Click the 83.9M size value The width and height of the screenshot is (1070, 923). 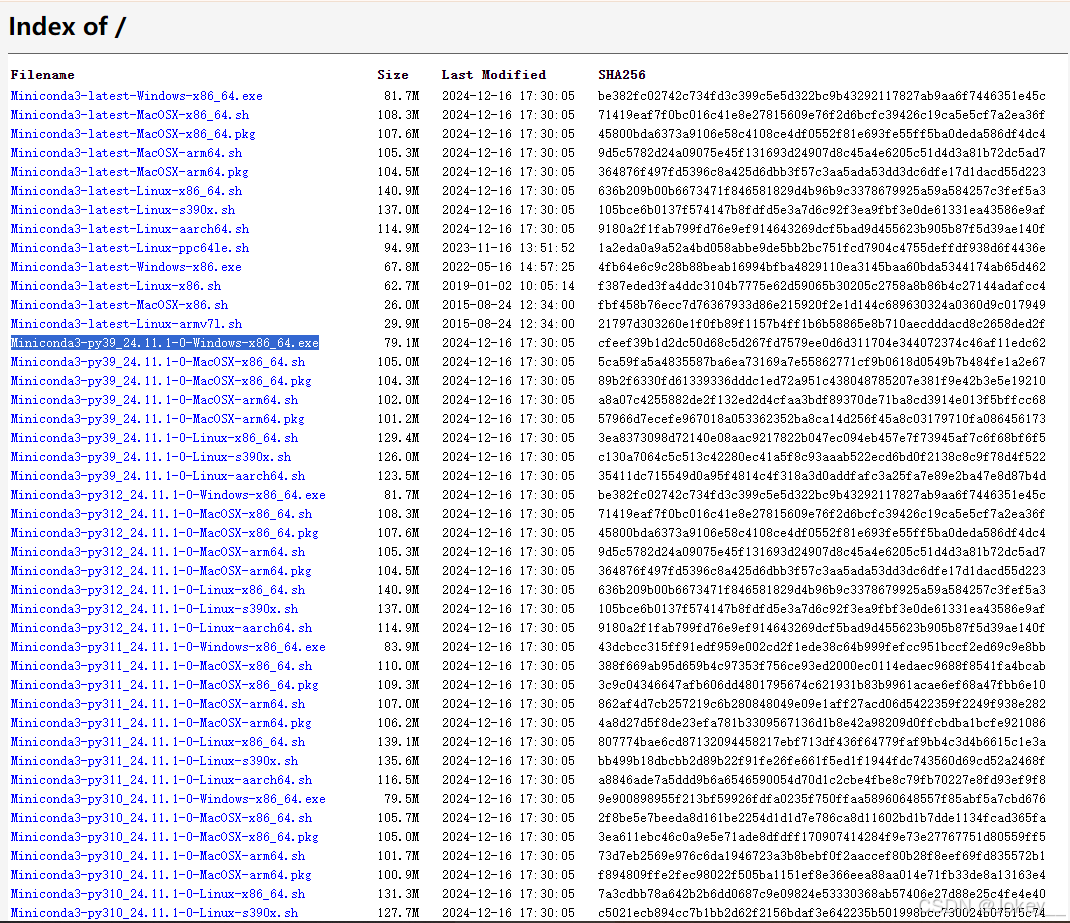[x=402, y=647]
